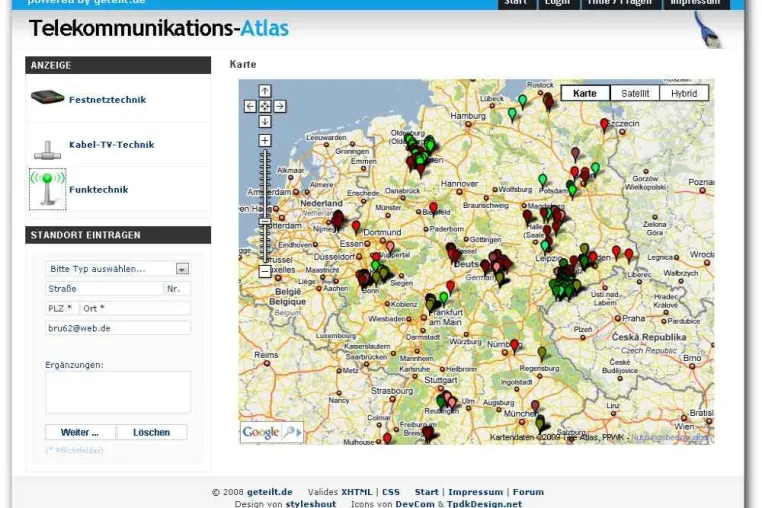Viewport: 762px width, 508px height.
Task: Click the olive marker near Regensburg
Action: tap(542, 353)
